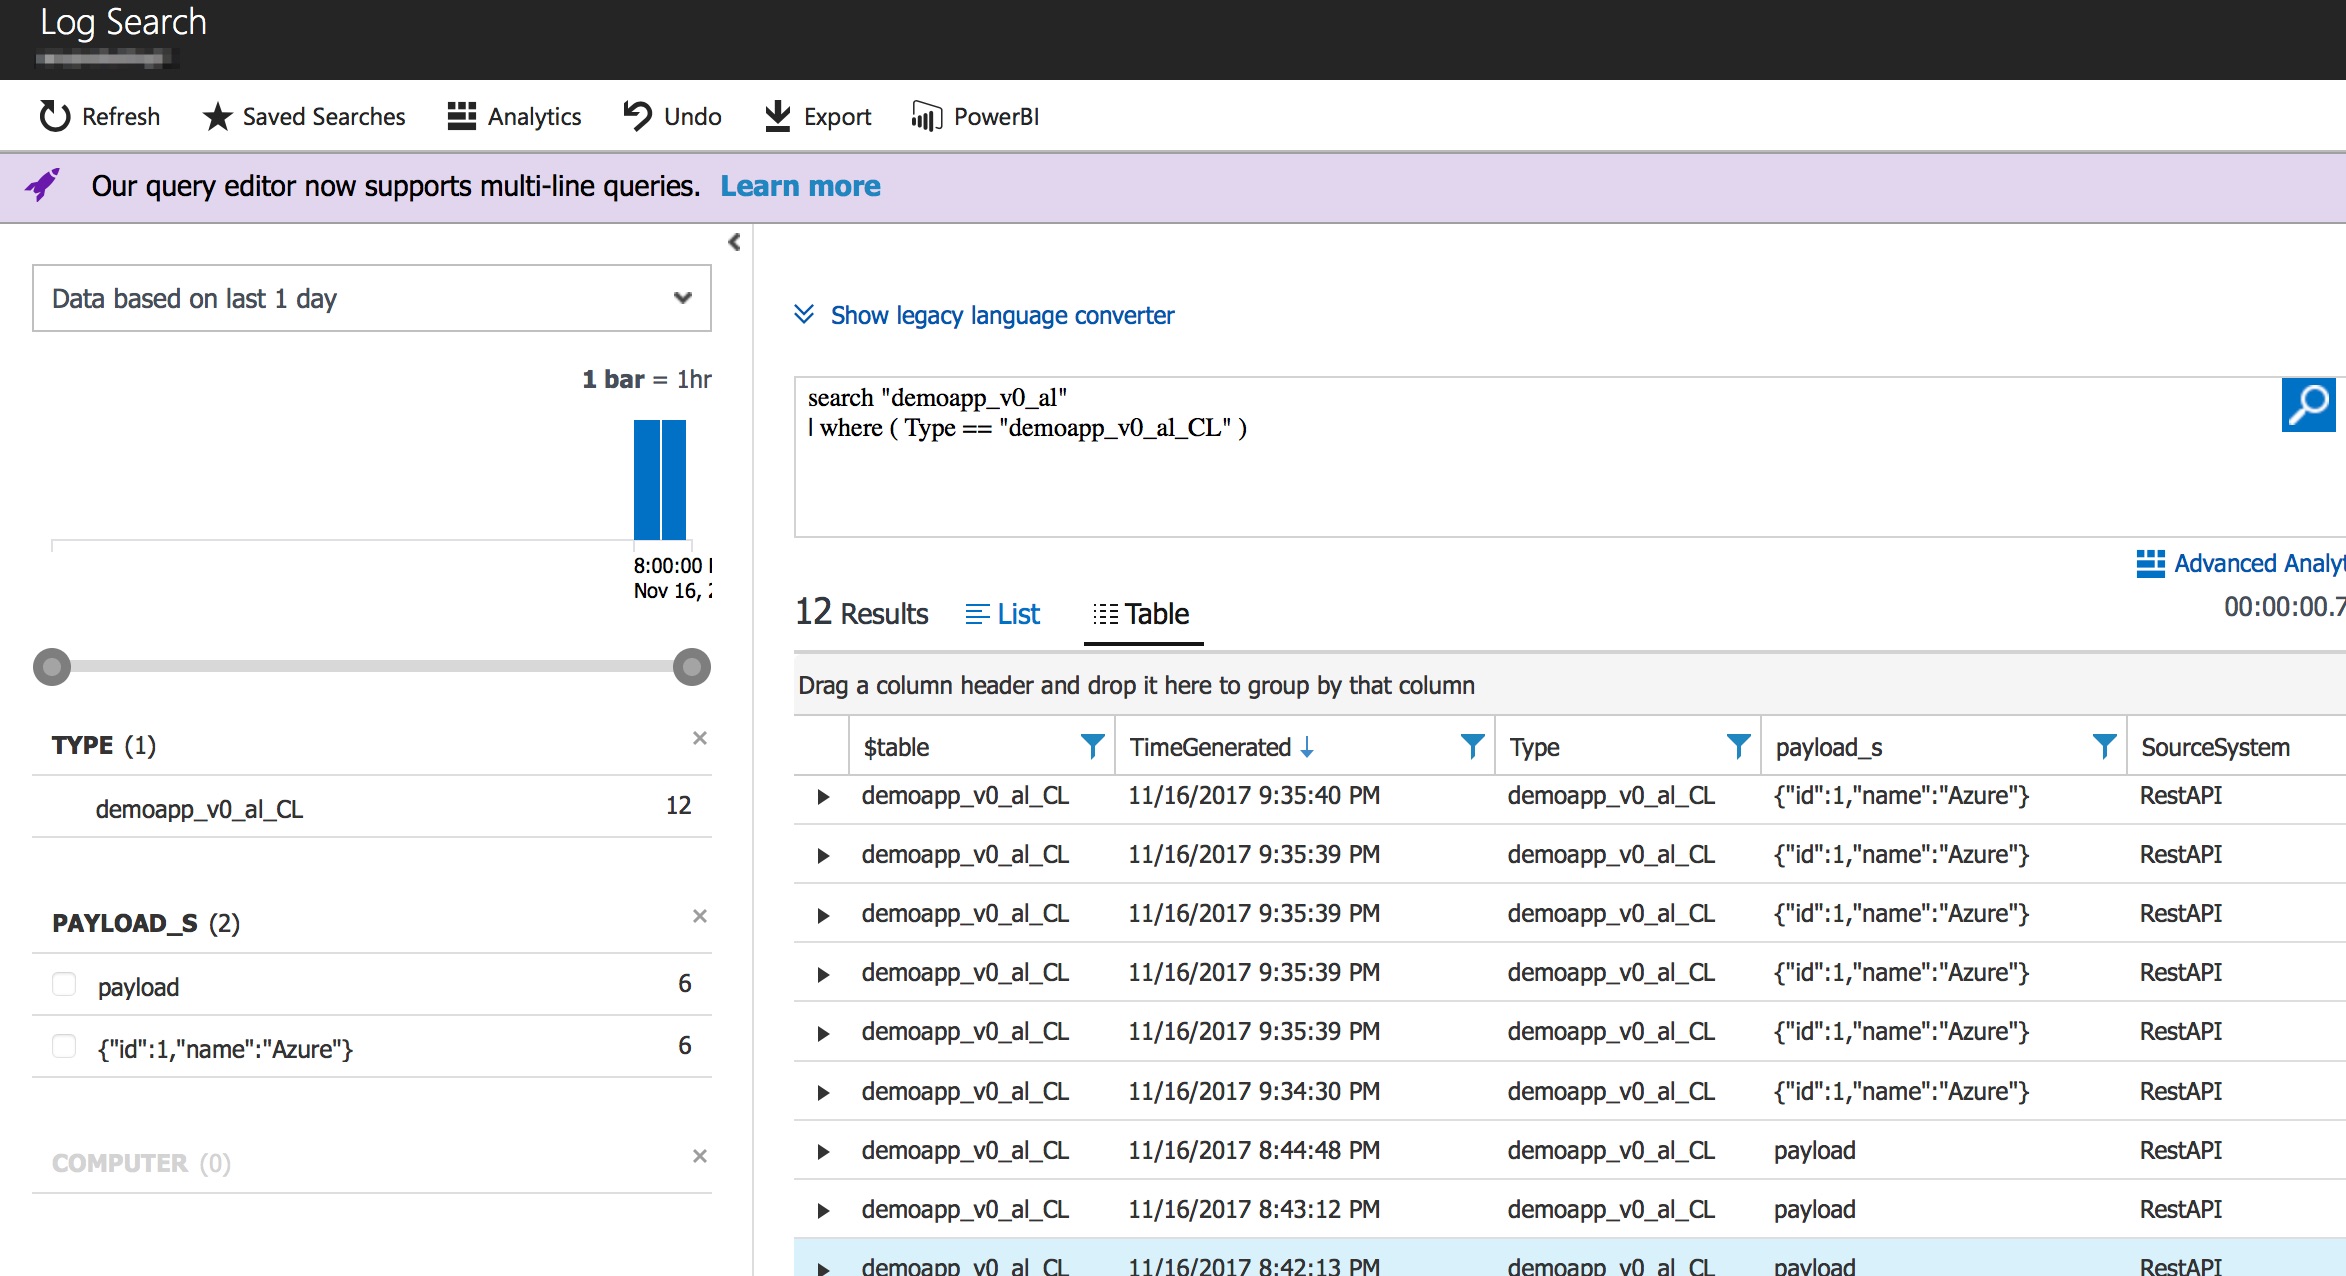Screen dimensions: 2346x1276
Task: Open filter for TimeGenerated column
Action: (x=1472, y=746)
